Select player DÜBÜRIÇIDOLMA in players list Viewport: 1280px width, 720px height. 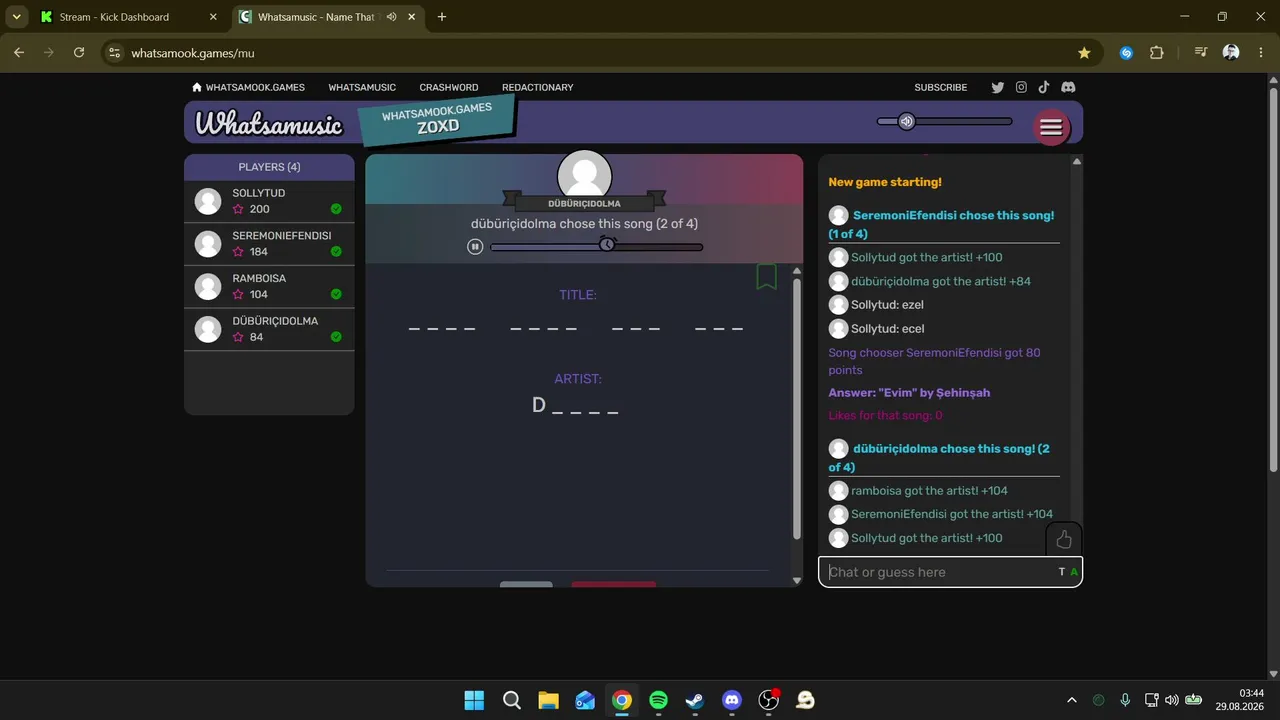pyautogui.click(x=269, y=329)
